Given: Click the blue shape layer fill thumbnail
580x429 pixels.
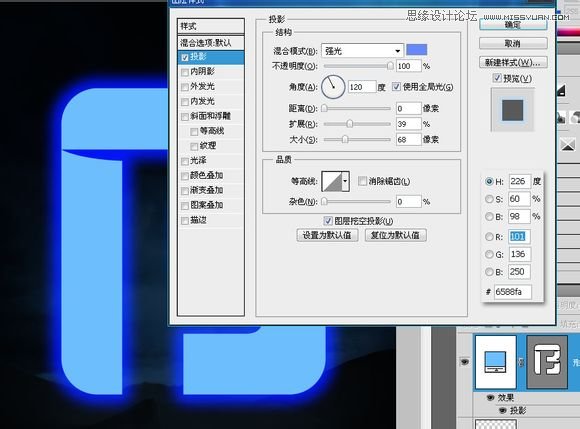Looking at the screenshot, I should tap(496, 362).
